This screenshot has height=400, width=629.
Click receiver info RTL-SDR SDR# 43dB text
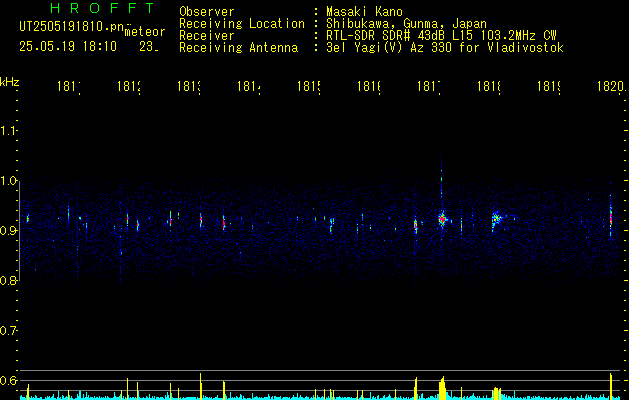(x=441, y=36)
